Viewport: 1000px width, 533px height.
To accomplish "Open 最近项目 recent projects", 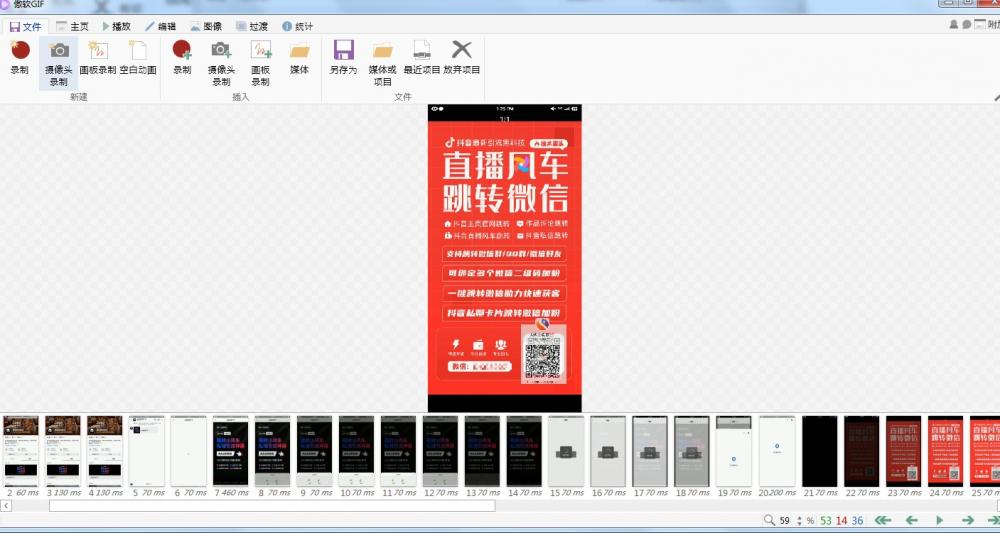I will pos(422,58).
